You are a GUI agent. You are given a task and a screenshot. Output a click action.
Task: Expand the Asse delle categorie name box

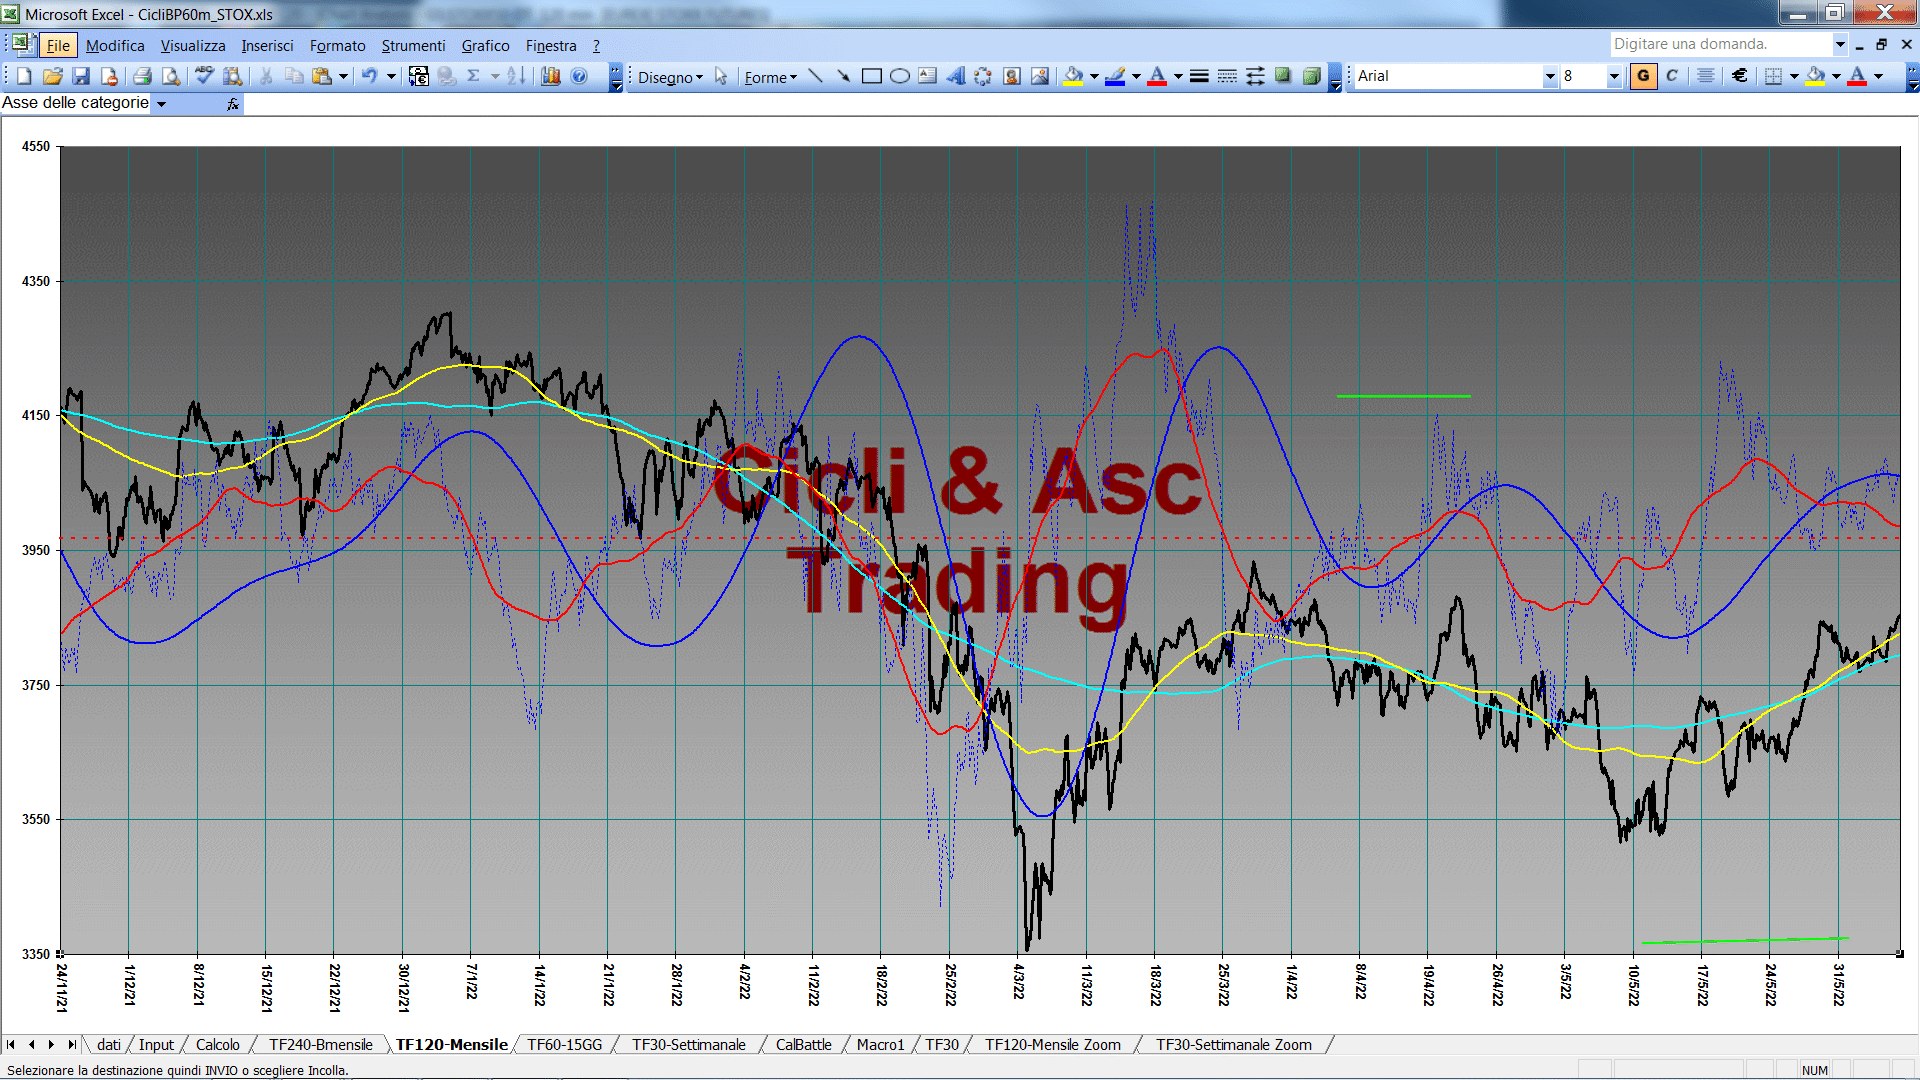pos(161,104)
